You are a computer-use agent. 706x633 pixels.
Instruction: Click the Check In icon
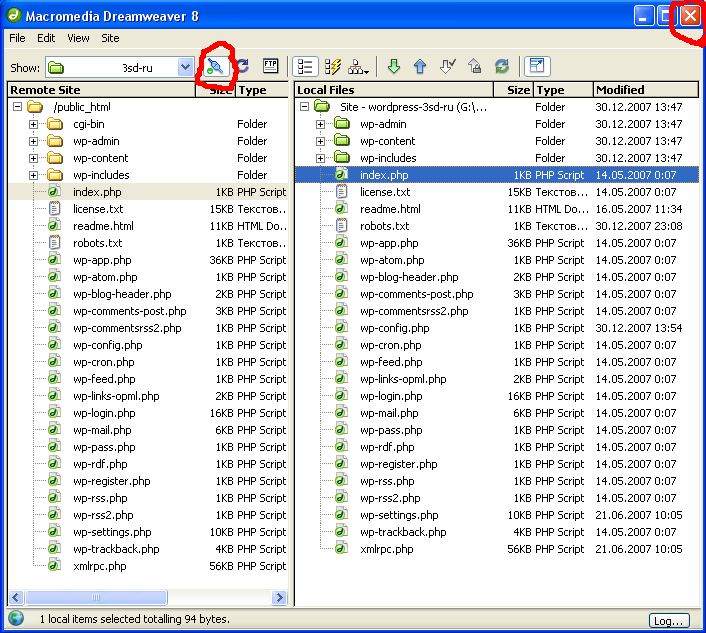click(475, 67)
